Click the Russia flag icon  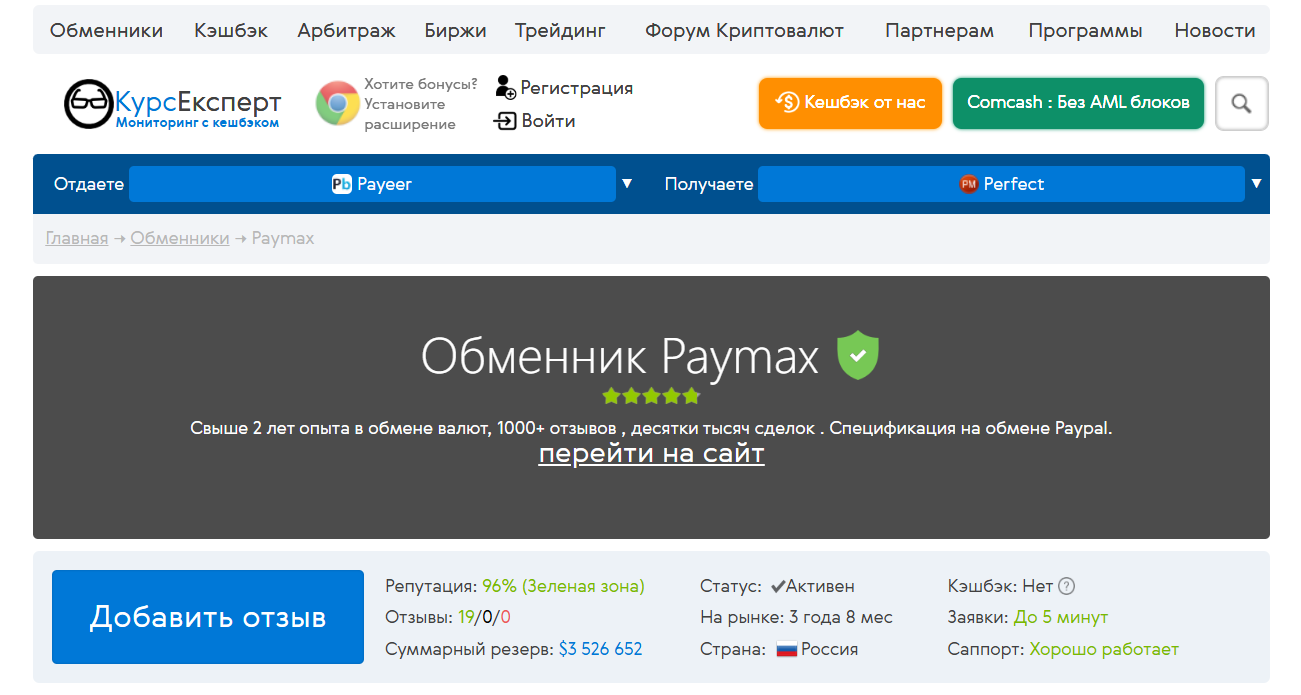pyautogui.click(x=786, y=649)
